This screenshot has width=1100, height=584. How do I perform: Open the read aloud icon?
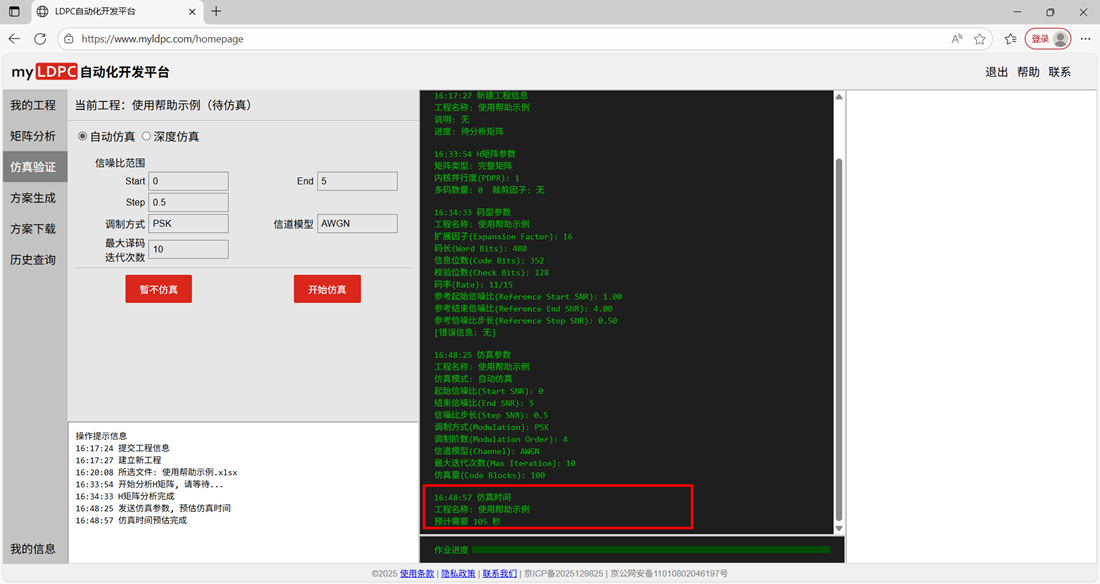click(x=957, y=39)
